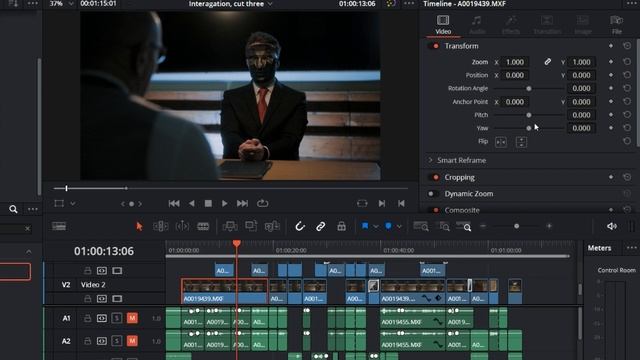This screenshot has height=360, width=640.
Task: Select clip A0019439.MXF on Video 2 track
Action: pyautogui.click(x=224, y=291)
